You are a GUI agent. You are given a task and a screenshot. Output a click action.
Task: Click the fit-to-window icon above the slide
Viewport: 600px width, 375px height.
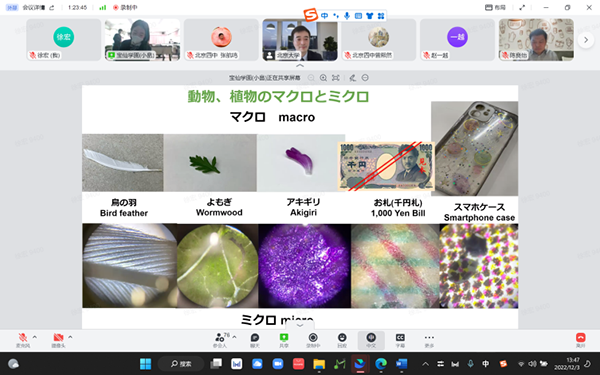[336, 78]
